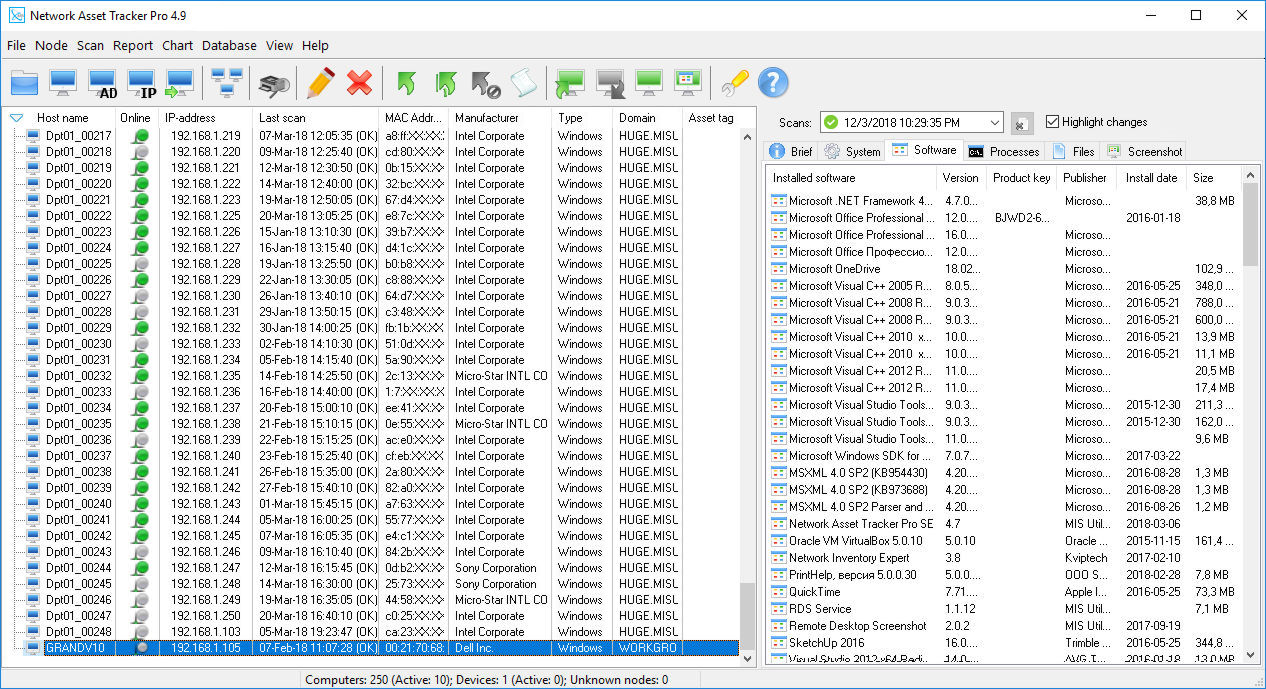The image size is (1266, 689).
Task: Sort by the Installed software column header
Action: pyautogui.click(x=852, y=178)
